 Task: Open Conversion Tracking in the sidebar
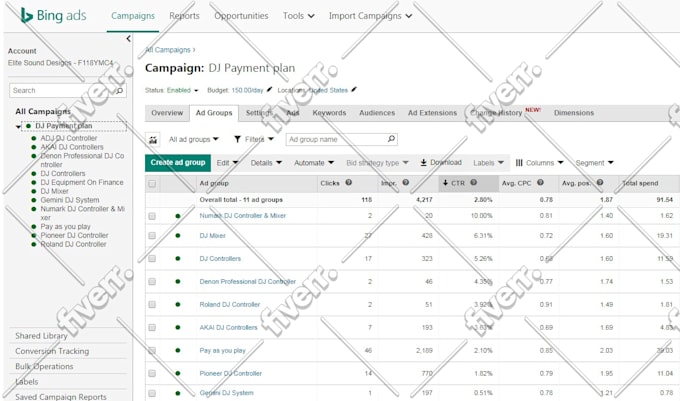coord(52,351)
